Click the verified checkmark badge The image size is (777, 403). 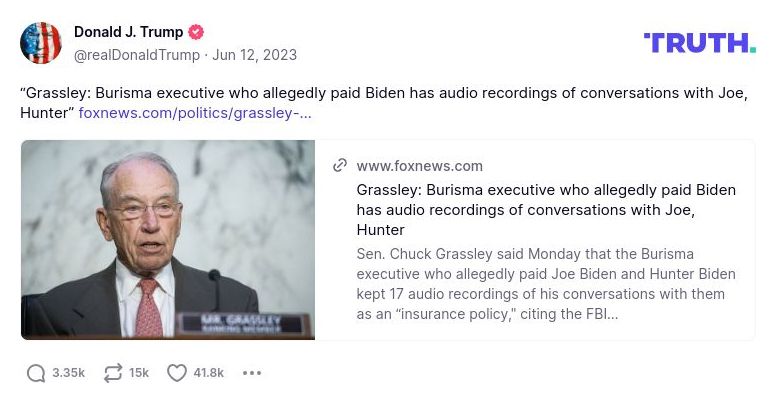tap(196, 32)
